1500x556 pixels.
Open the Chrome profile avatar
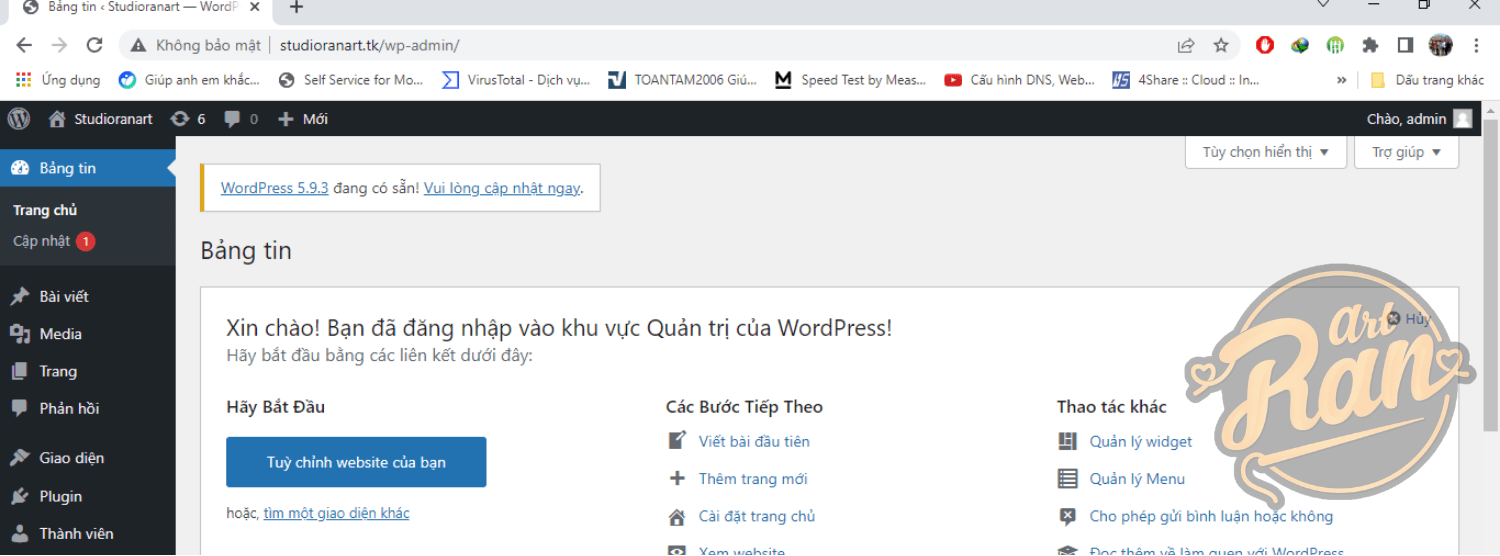(1440, 45)
